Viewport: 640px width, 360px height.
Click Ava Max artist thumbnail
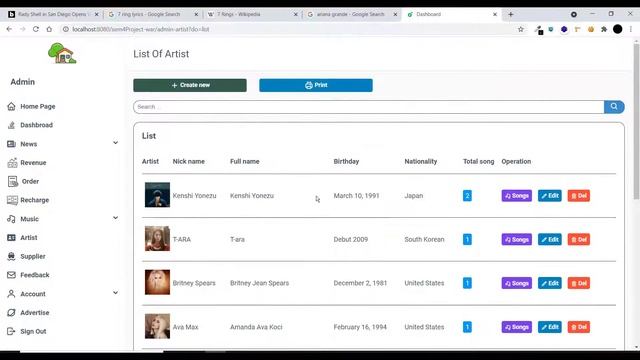tap(157, 326)
